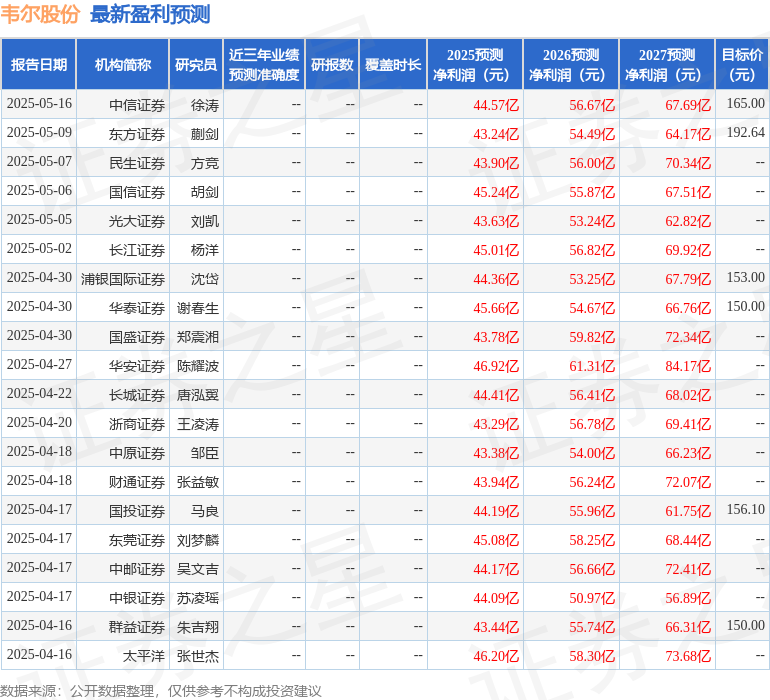Click the 近三年业绩预测准确度 column header
This screenshot has height=700, width=770.
click(x=263, y=65)
